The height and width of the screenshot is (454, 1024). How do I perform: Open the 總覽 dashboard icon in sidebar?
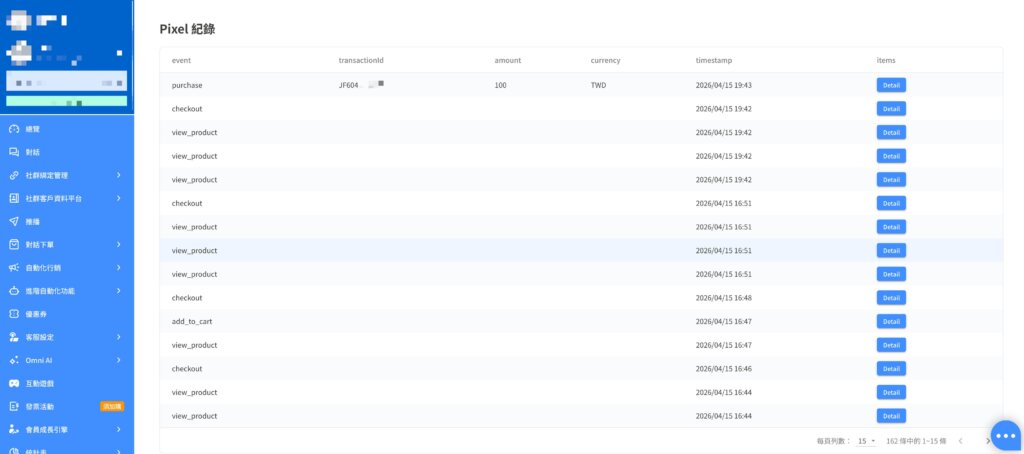click(x=14, y=129)
